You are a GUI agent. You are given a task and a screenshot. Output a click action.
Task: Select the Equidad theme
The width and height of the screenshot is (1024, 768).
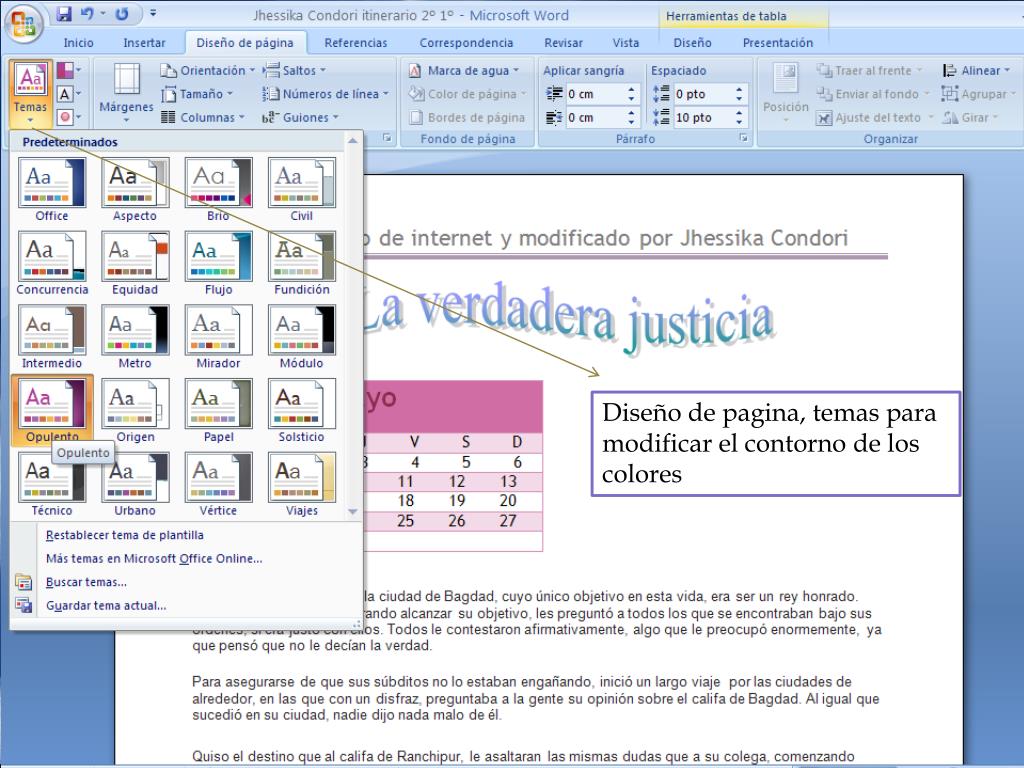pos(135,263)
